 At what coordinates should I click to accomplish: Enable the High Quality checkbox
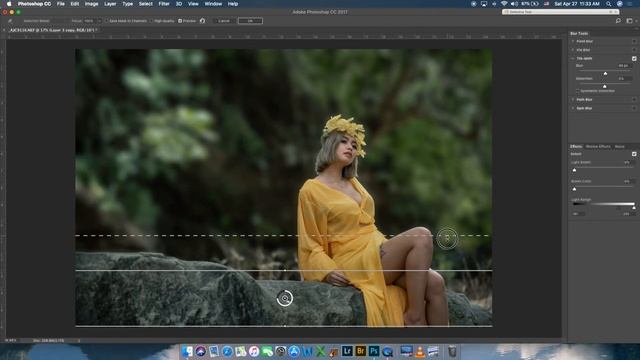151,21
